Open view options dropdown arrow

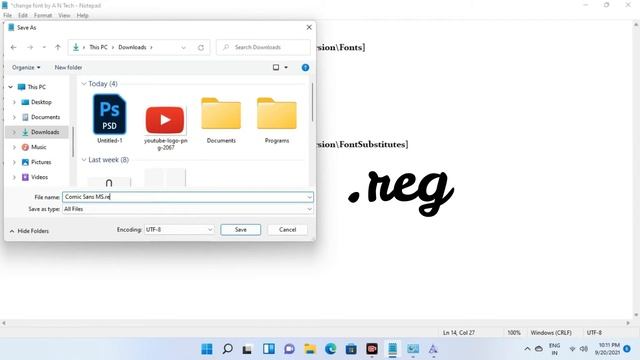pos(286,67)
